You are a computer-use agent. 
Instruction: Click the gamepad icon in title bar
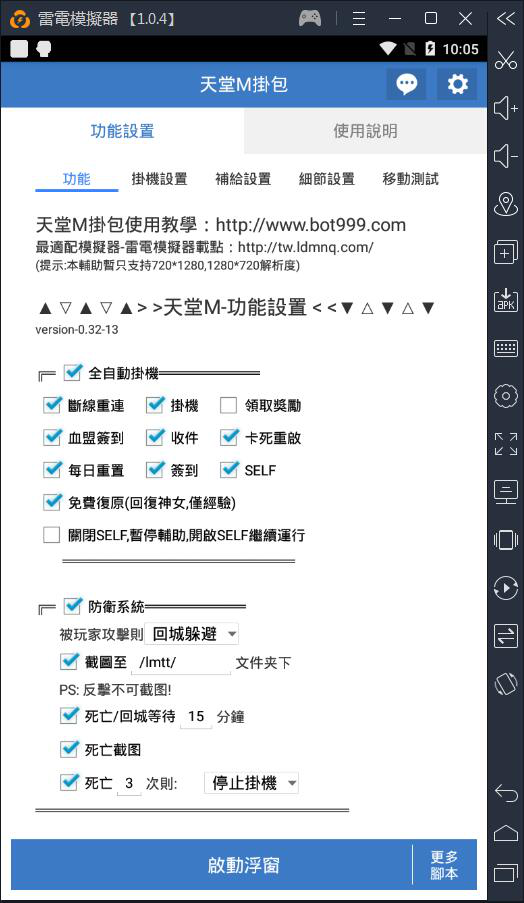coord(310,18)
